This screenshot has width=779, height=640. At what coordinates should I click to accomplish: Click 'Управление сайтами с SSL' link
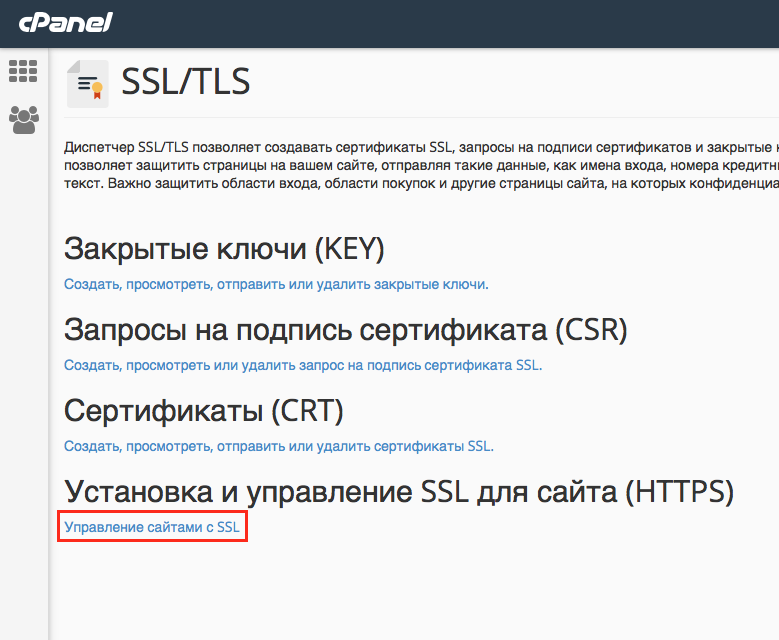pos(152,527)
